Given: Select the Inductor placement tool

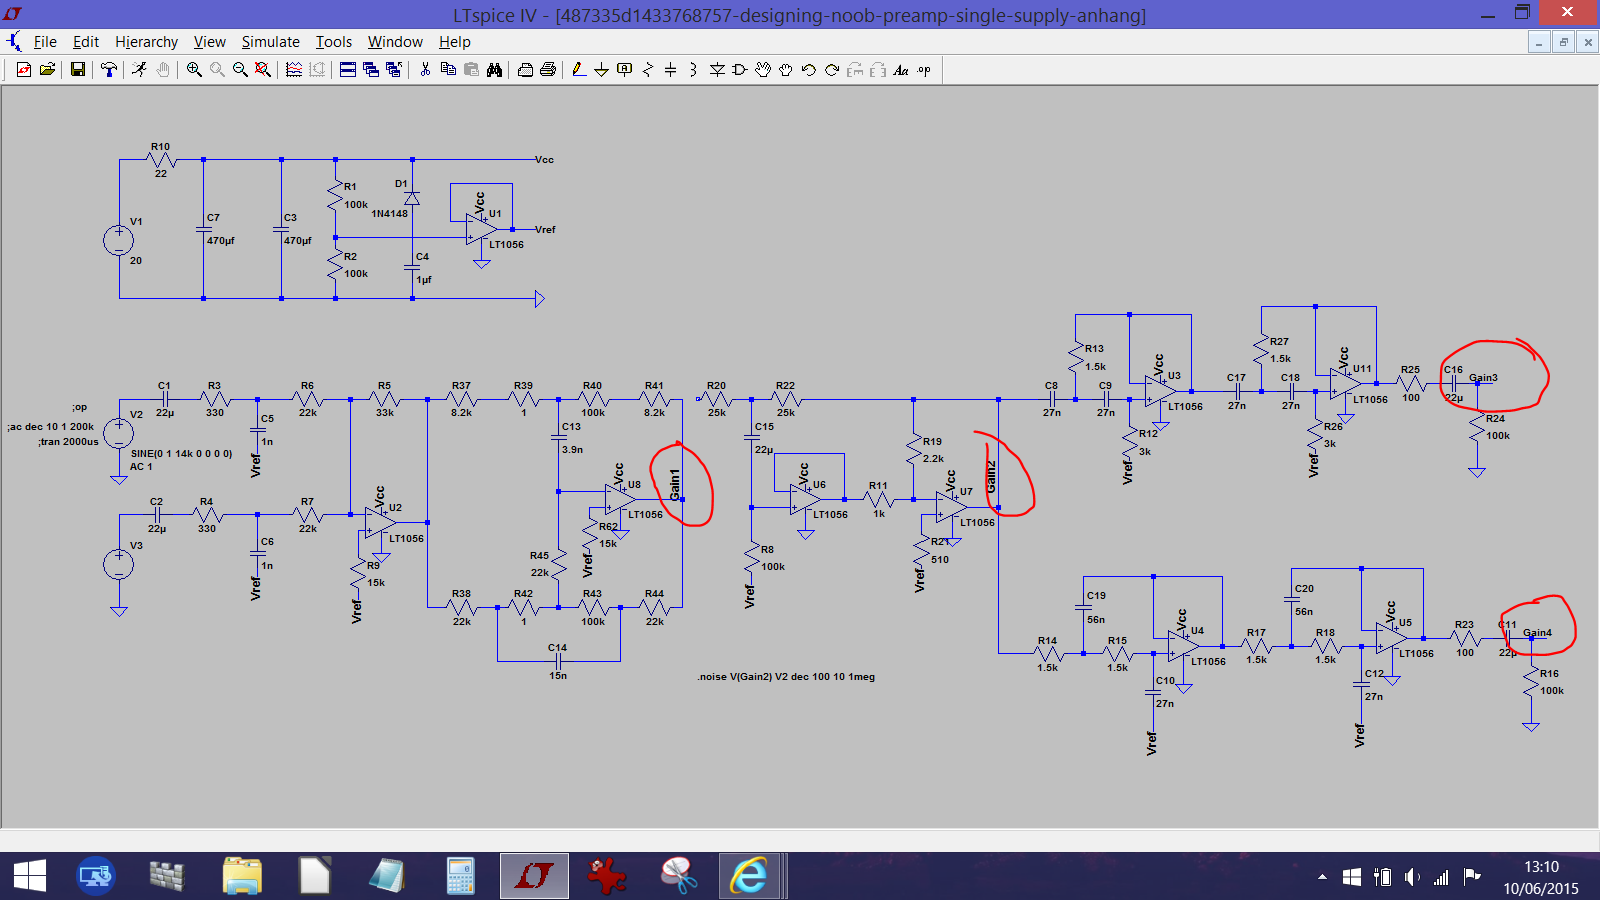Looking at the screenshot, I should click(693, 70).
